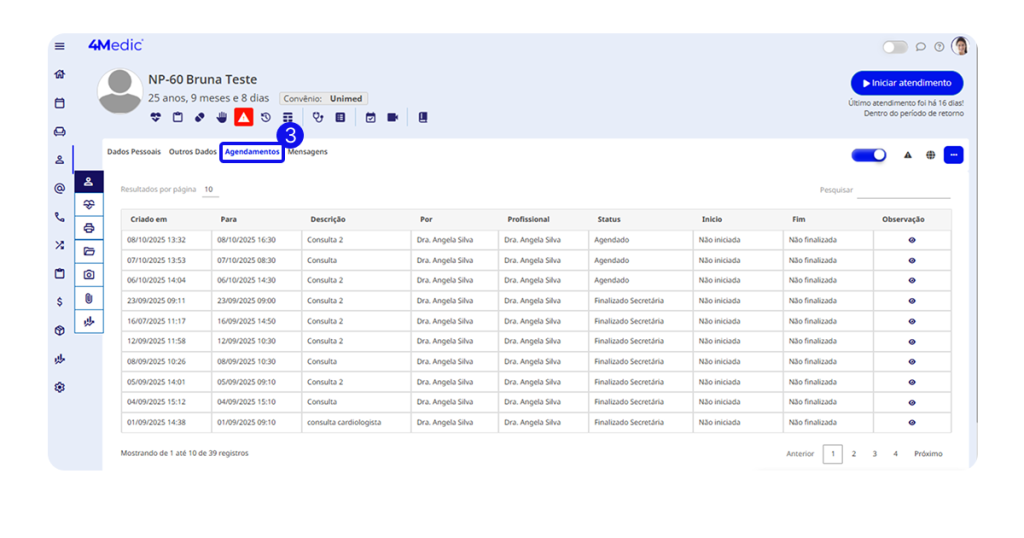
Task: Expand the blue three-dots more options button
Action: click(x=953, y=155)
